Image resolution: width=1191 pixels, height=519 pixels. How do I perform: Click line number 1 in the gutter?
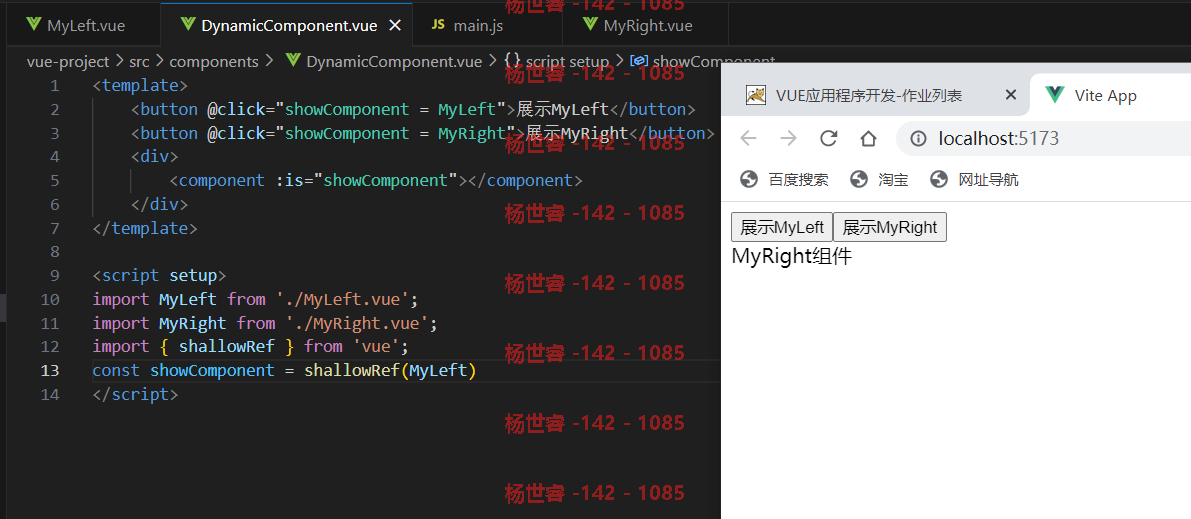54,86
